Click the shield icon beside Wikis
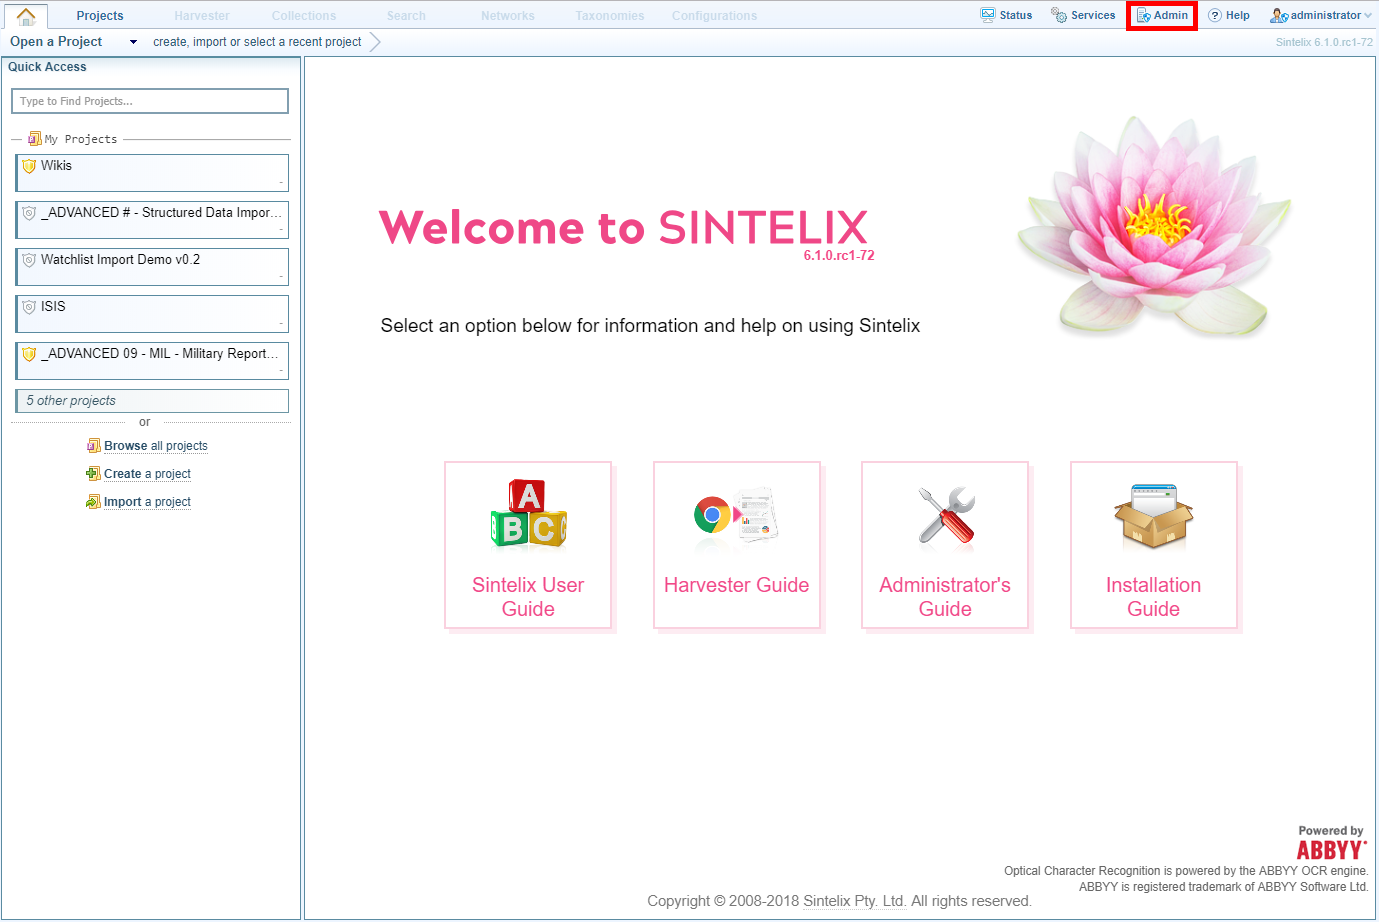This screenshot has height=922, width=1379. tap(29, 166)
